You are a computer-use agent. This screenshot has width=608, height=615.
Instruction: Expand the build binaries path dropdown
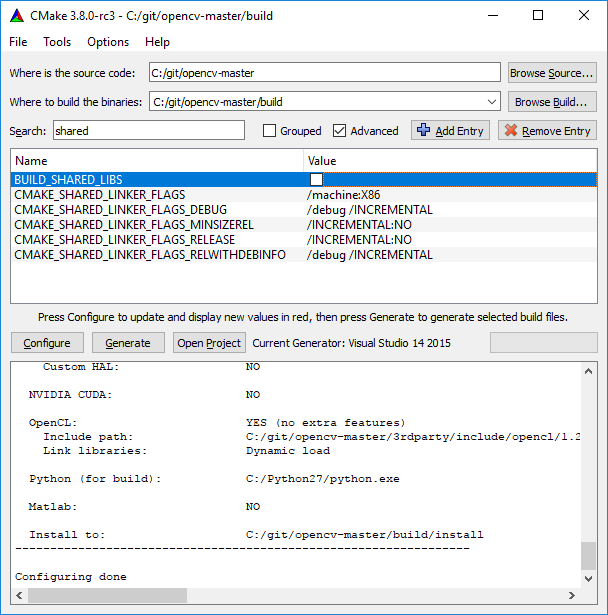point(490,102)
